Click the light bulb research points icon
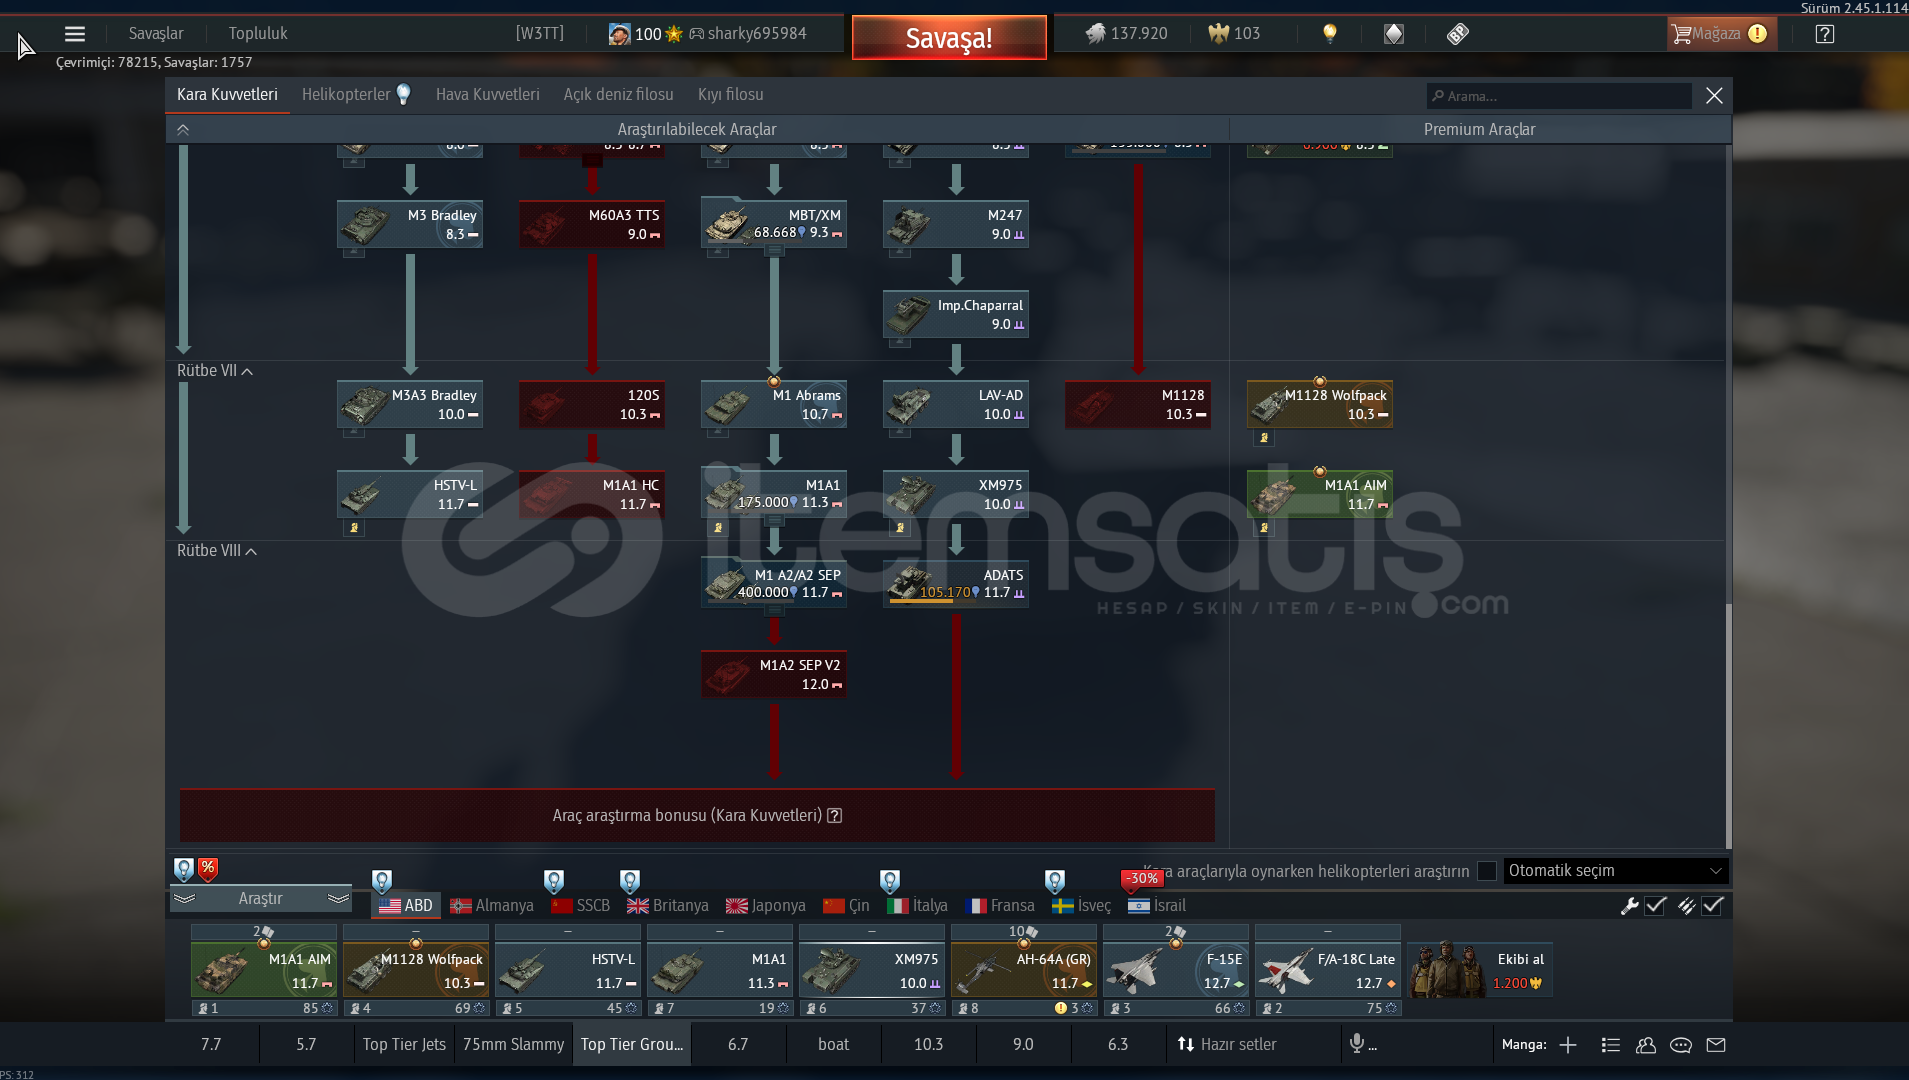 pyautogui.click(x=1329, y=34)
